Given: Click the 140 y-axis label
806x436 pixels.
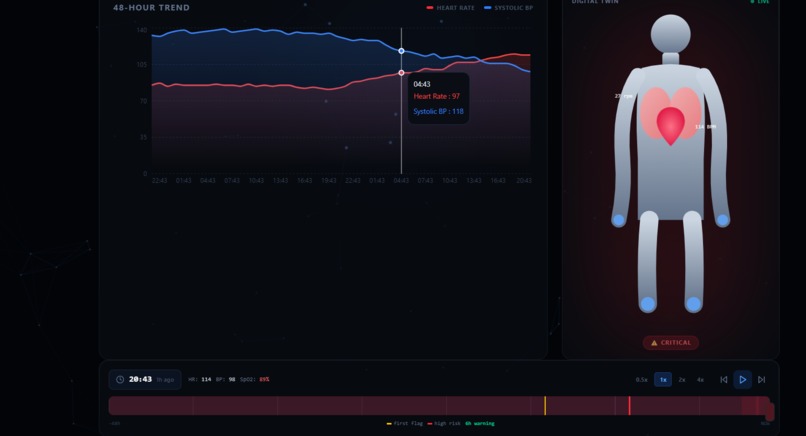Looking at the screenshot, I should (x=142, y=30).
